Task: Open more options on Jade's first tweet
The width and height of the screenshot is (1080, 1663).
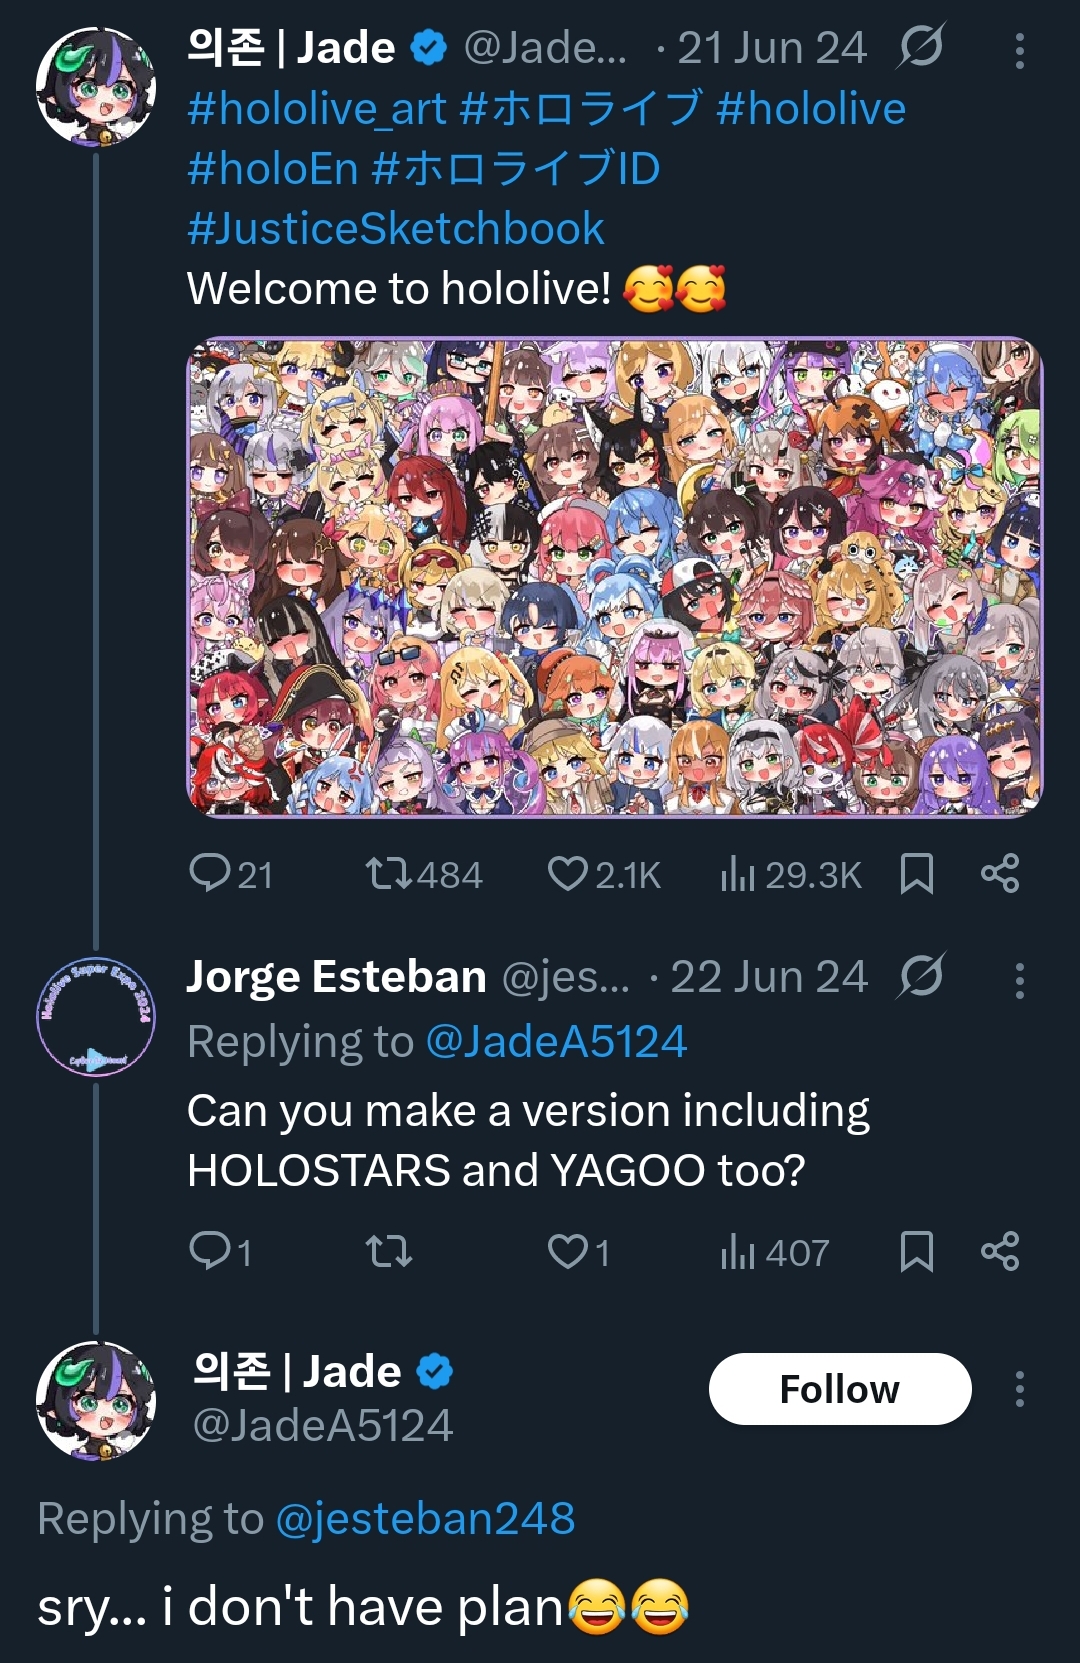Action: pos(1019,51)
